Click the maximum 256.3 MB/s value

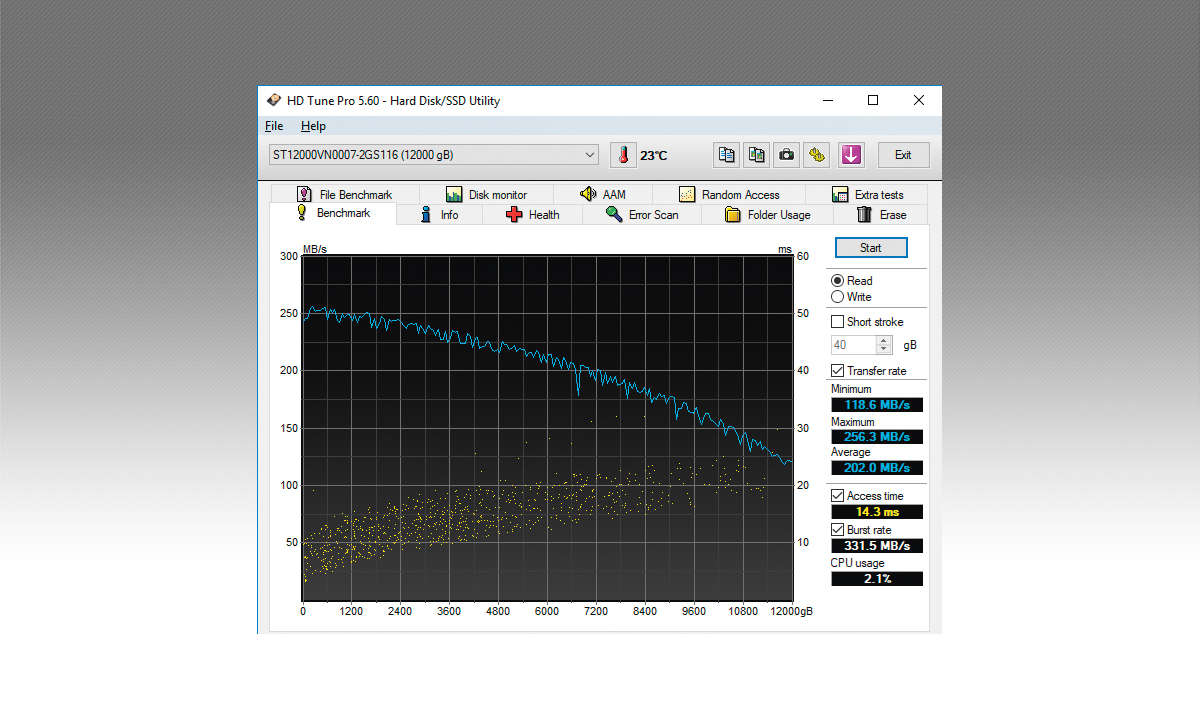tap(877, 437)
